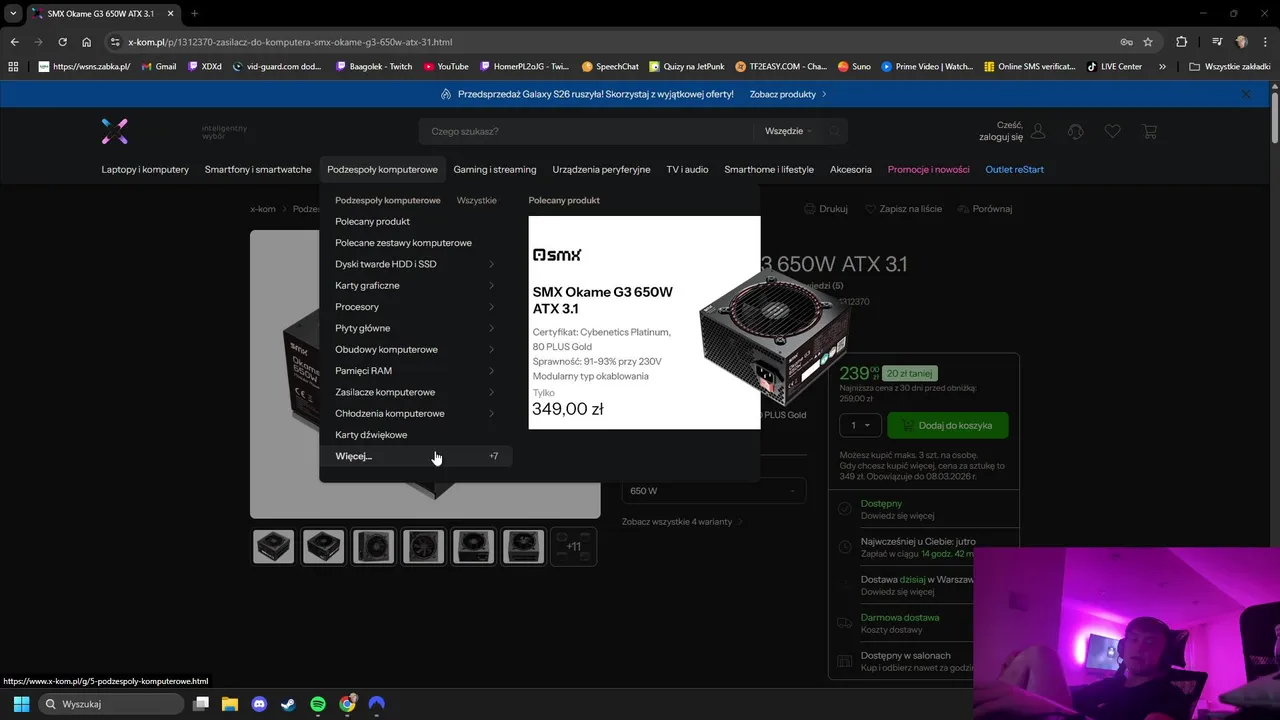Open the YouTube bookmark
Image resolution: width=1280 pixels, height=720 pixels.
pyautogui.click(x=446, y=67)
